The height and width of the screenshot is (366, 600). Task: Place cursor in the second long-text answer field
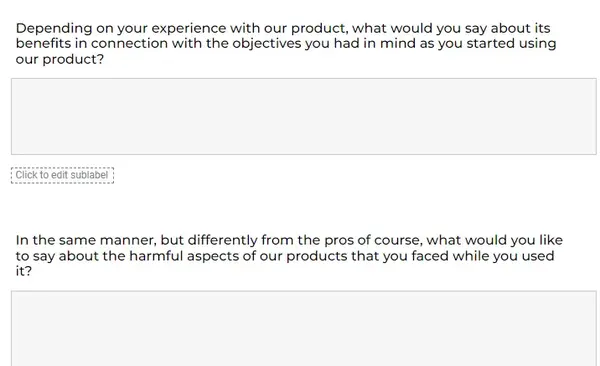coord(303,328)
